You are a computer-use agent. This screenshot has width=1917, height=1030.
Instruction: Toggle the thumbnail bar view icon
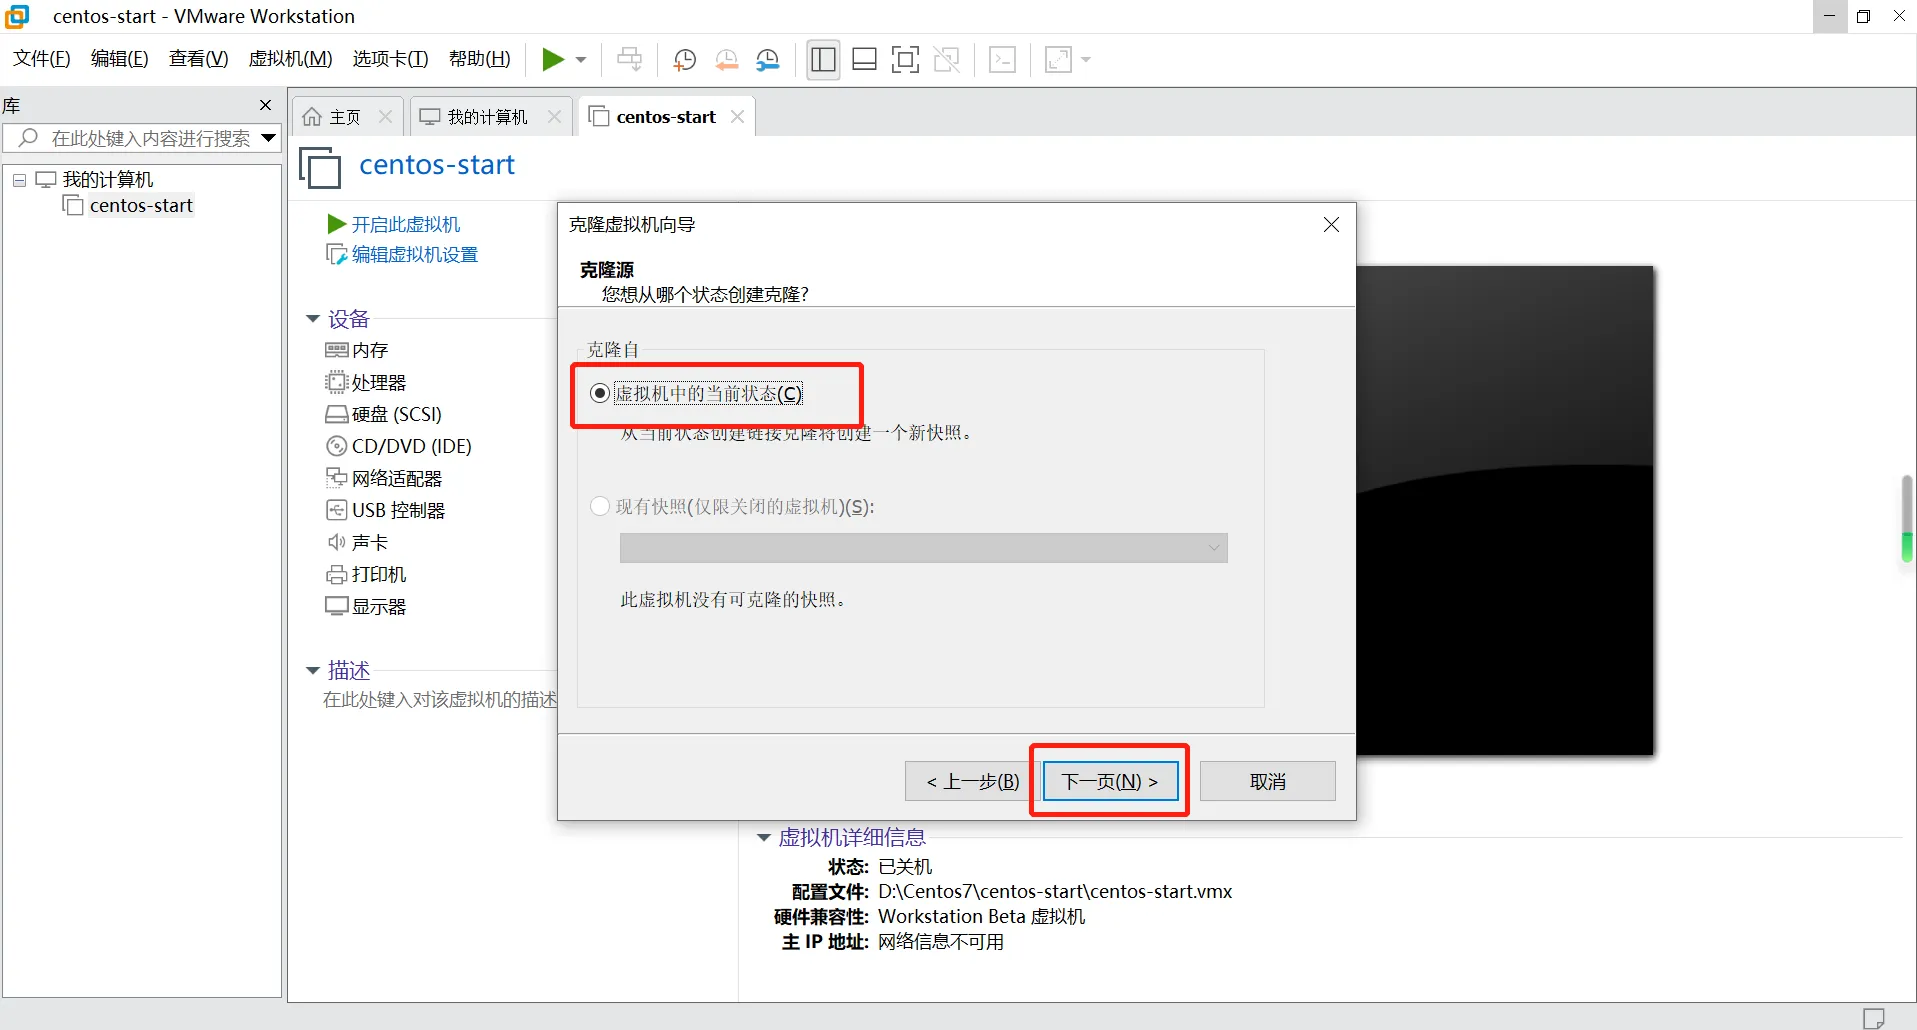tap(864, 60)
